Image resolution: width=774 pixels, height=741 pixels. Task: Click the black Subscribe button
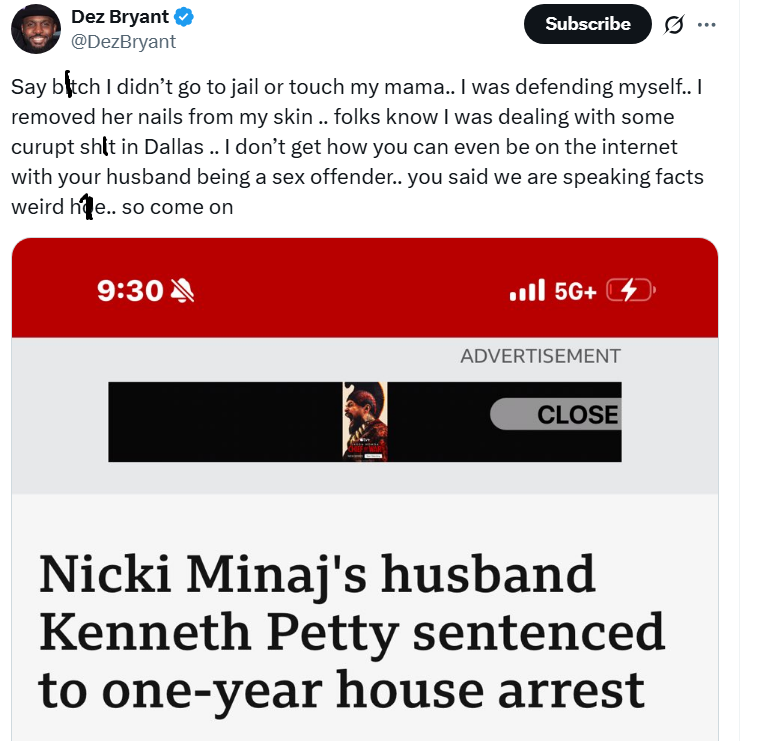pyautogui.click(x=587, y=24)
